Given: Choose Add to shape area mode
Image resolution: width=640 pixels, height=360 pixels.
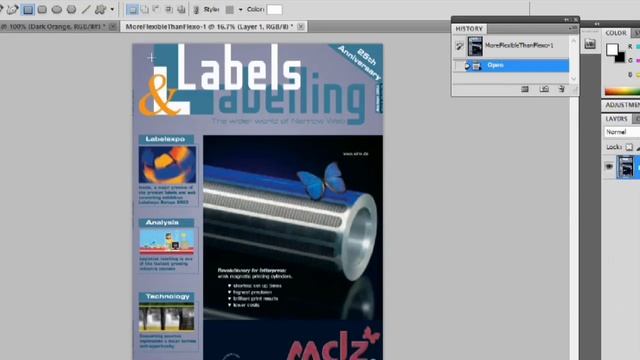Looking at the screenshot, I should coord(144,9).
